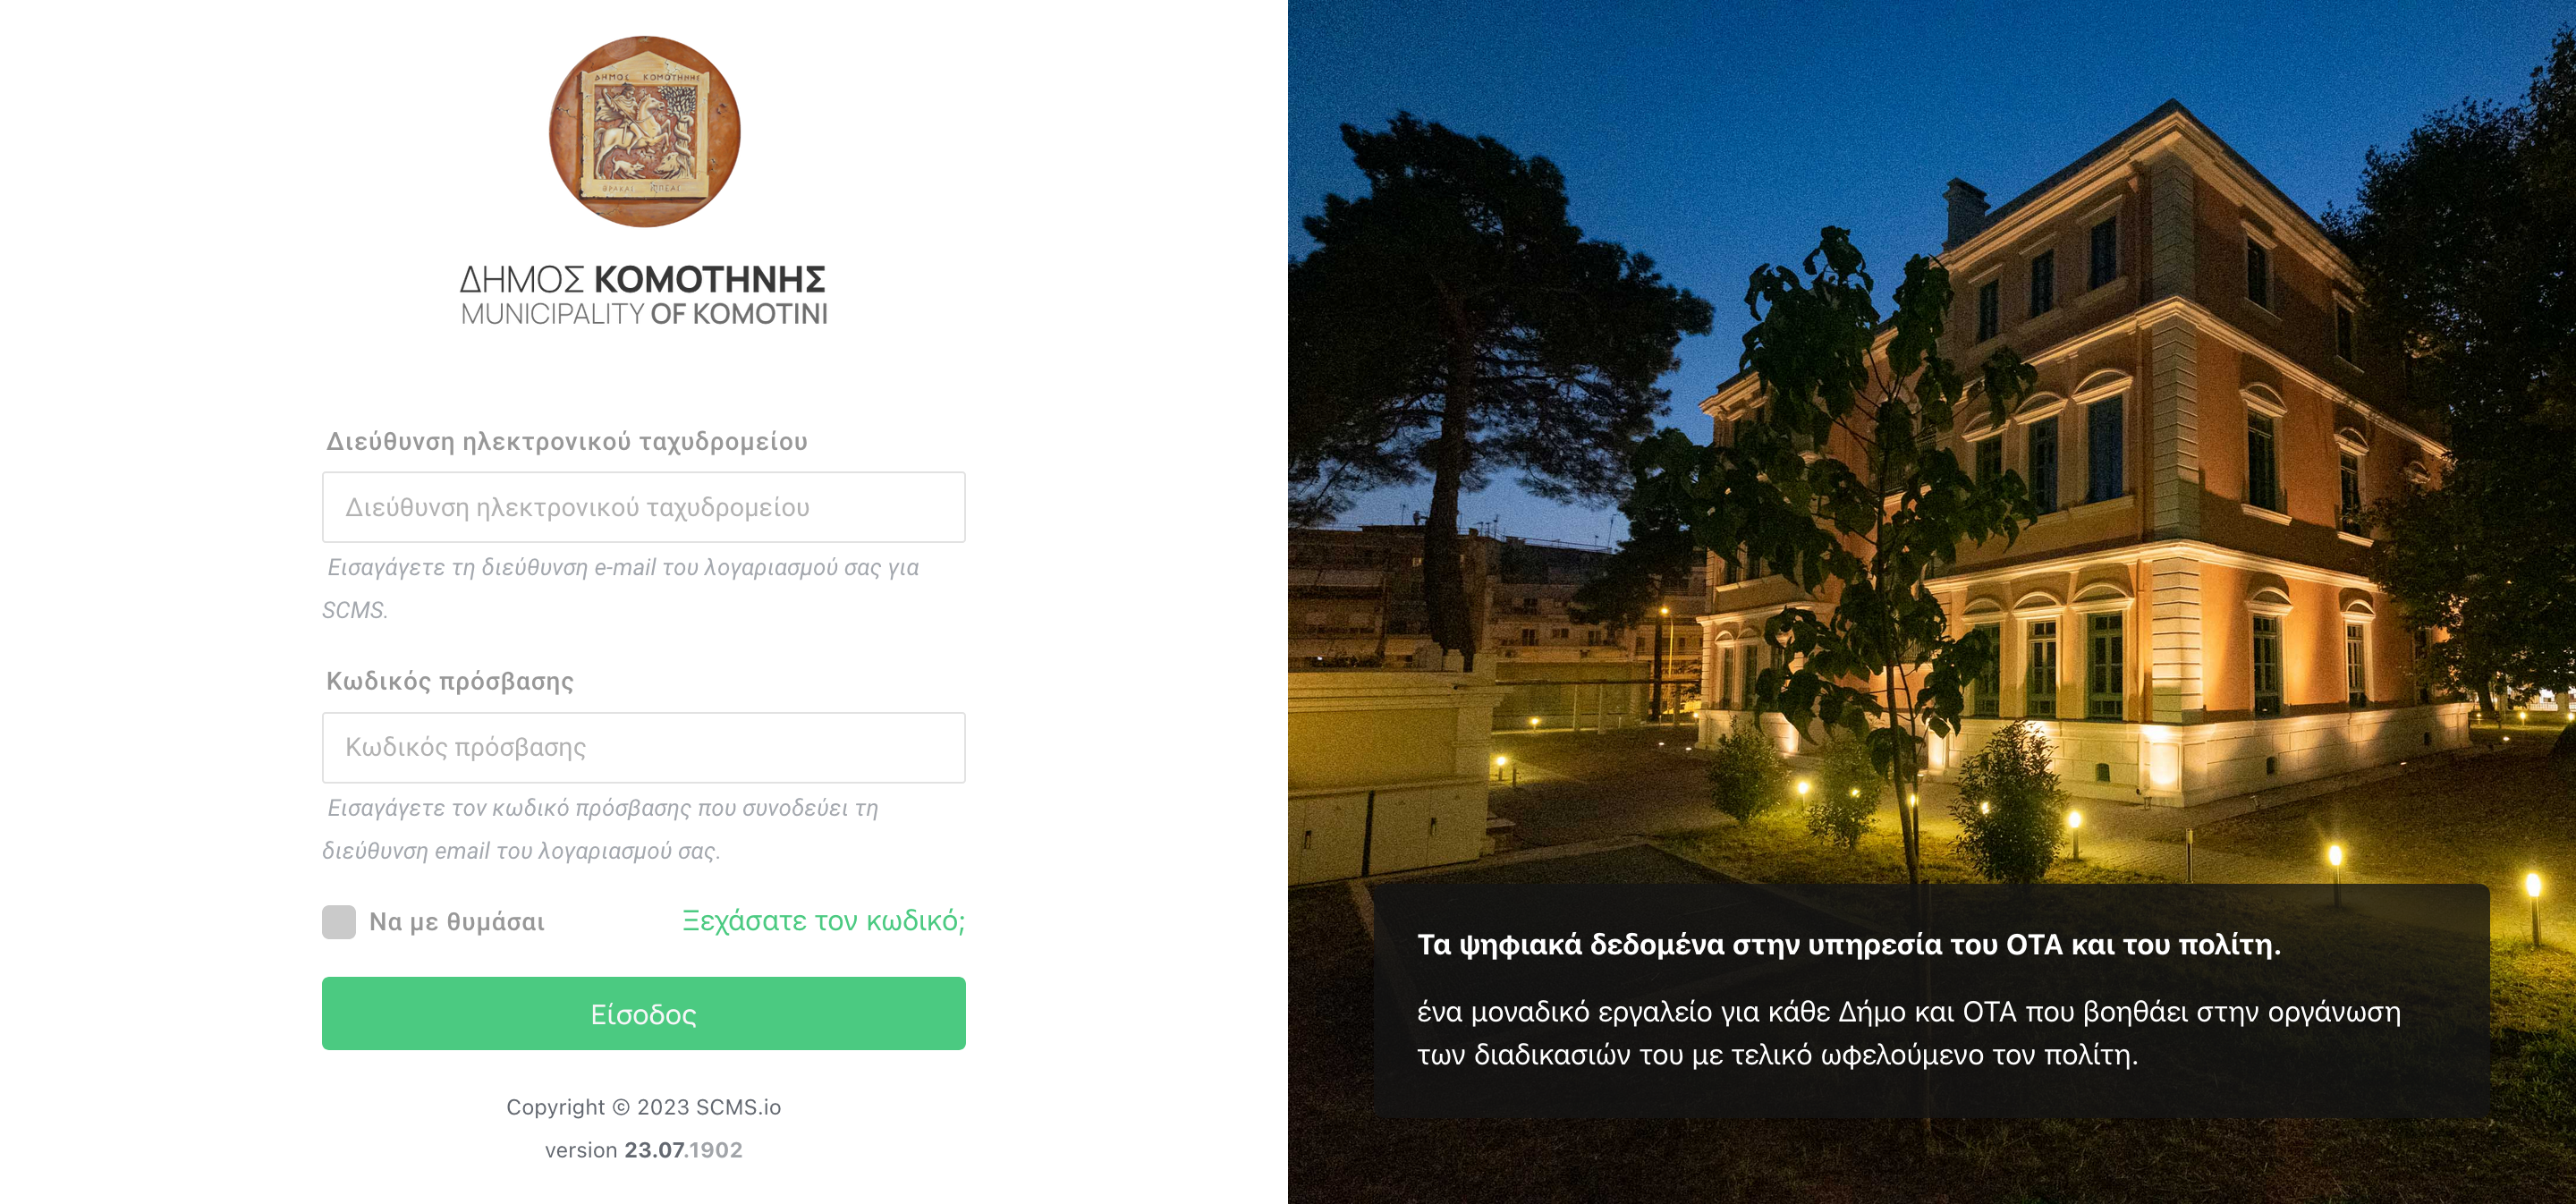Focus the email address input field
This screenshot has width=2576, height=1204.
(x=644, y=507)
